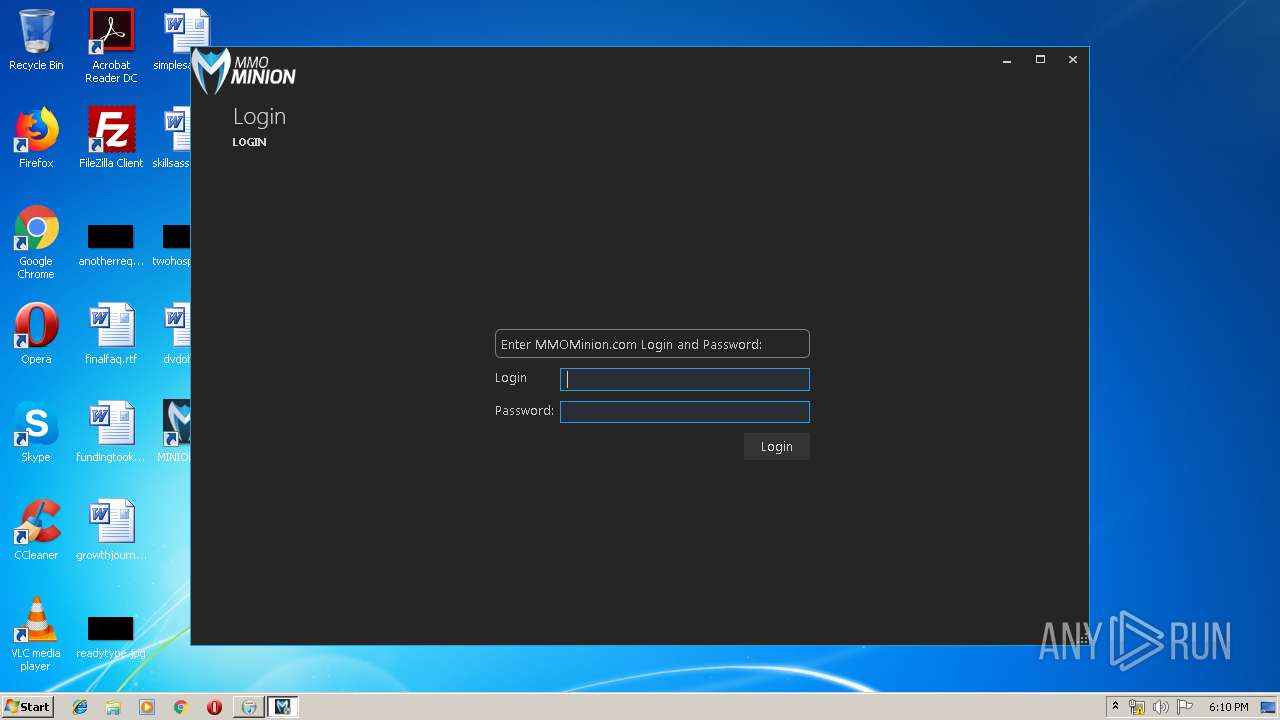Launch Firefox from the desktop
The width and height of the screenshot is (1280, 720).
36,138
